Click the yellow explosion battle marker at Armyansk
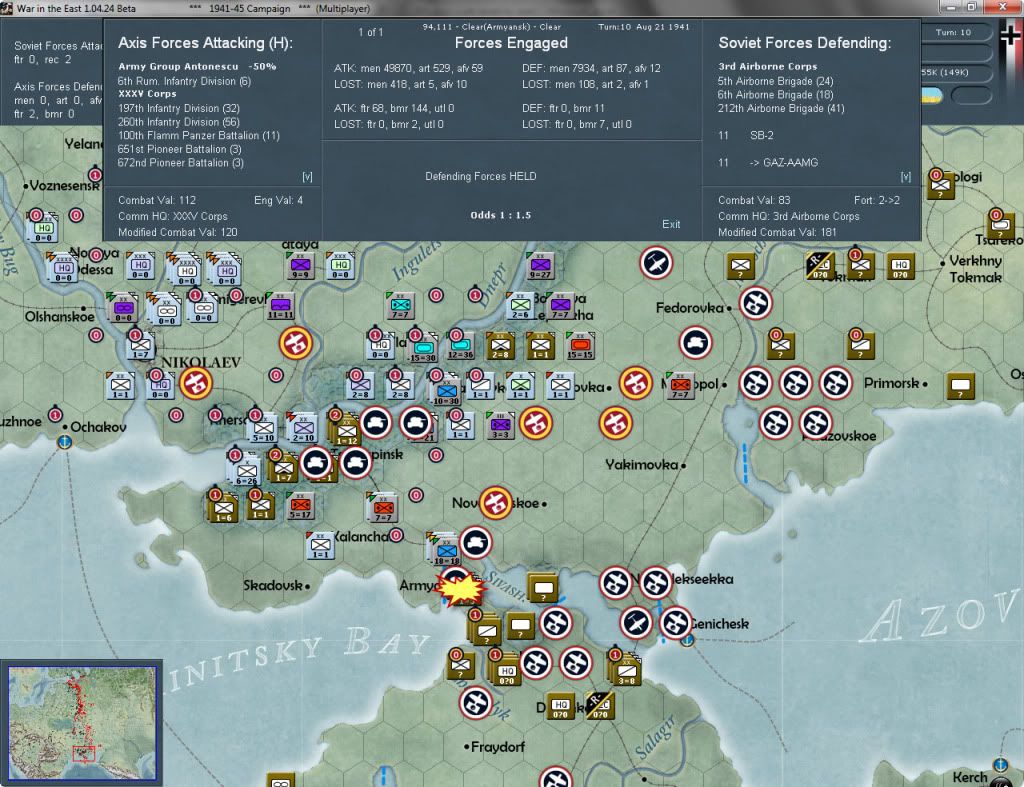This screenshot has width=1024, height=787. 462,588
